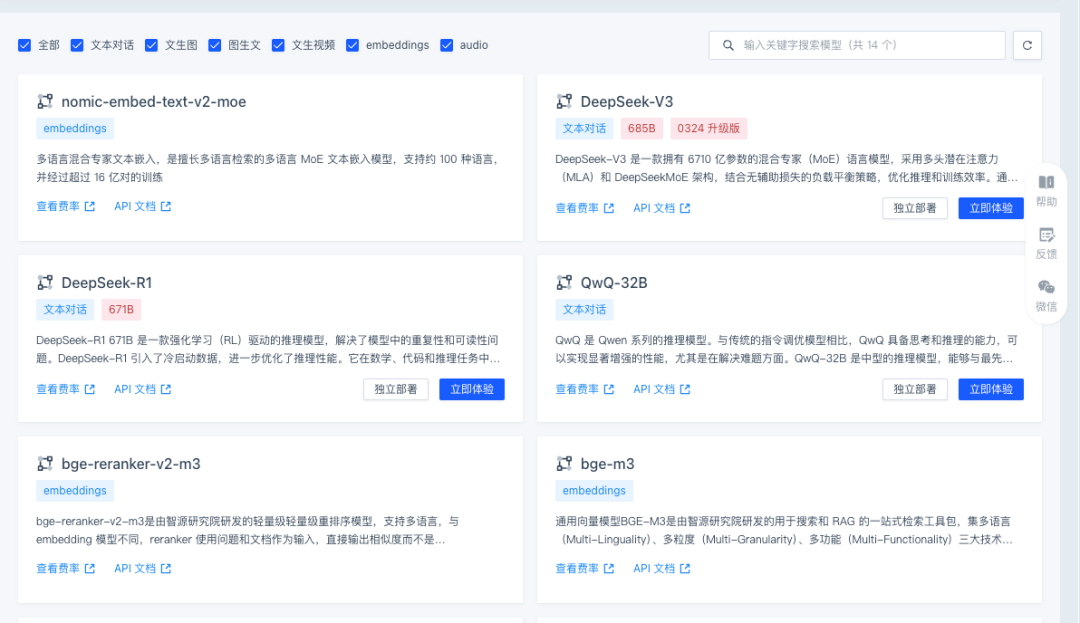
Task: Open API 文档 link for nomic-embed-text-v2-moe
Action: coord(143,207)
